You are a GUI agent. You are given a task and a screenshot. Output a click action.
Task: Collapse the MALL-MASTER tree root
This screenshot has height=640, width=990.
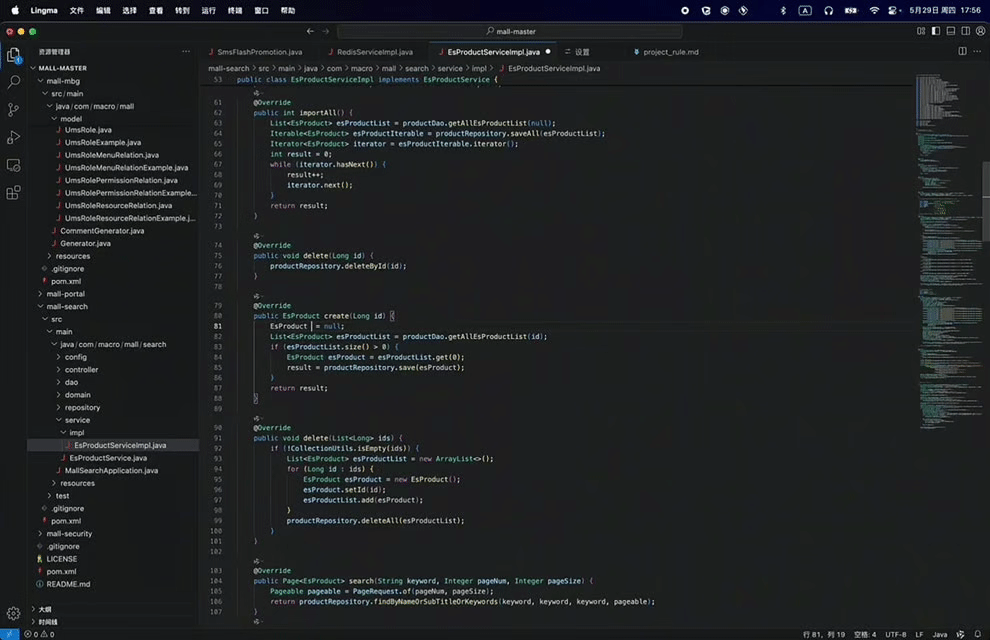coord(64,68)
